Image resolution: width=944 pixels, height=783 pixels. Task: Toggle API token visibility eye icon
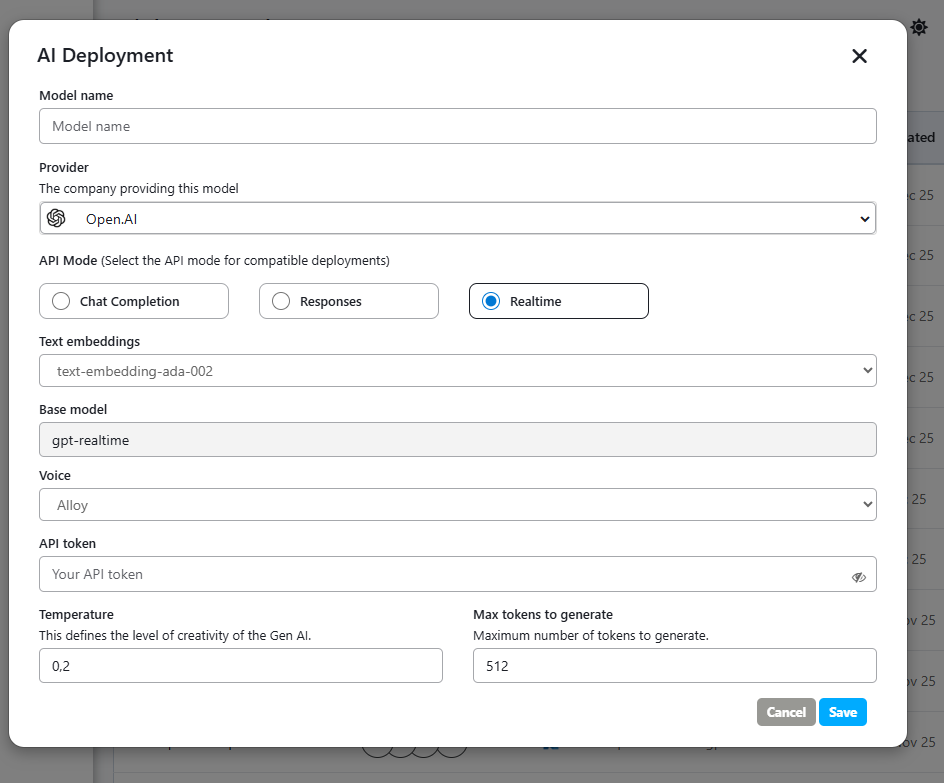click(859, 577)
